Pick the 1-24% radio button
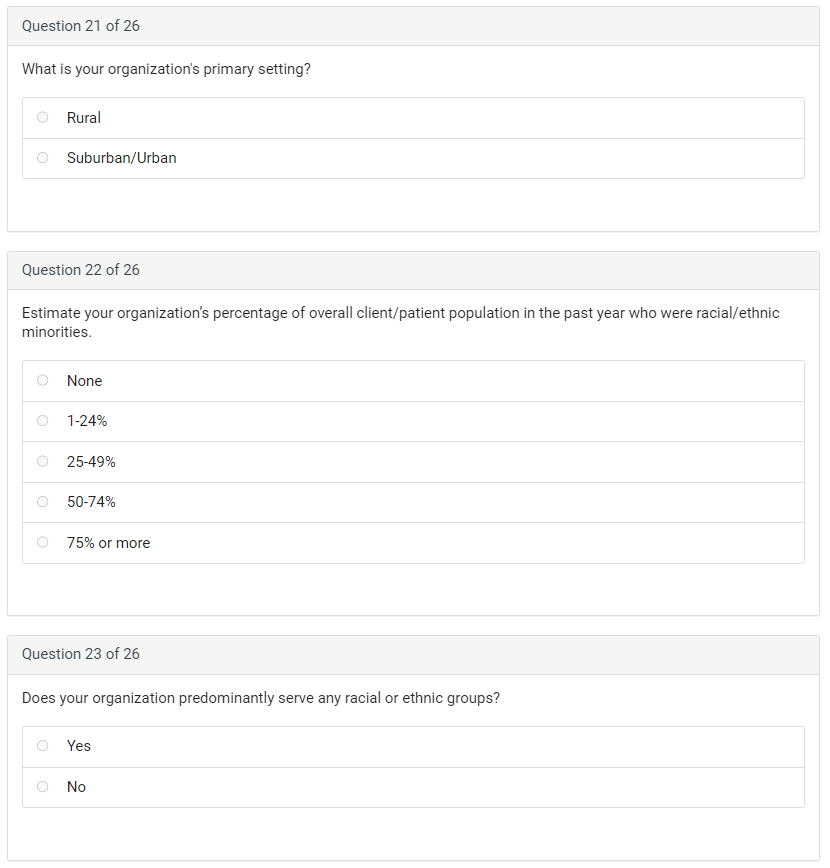Image resolution: width=830 pixels, height=868 pixels. pos(42,421)
